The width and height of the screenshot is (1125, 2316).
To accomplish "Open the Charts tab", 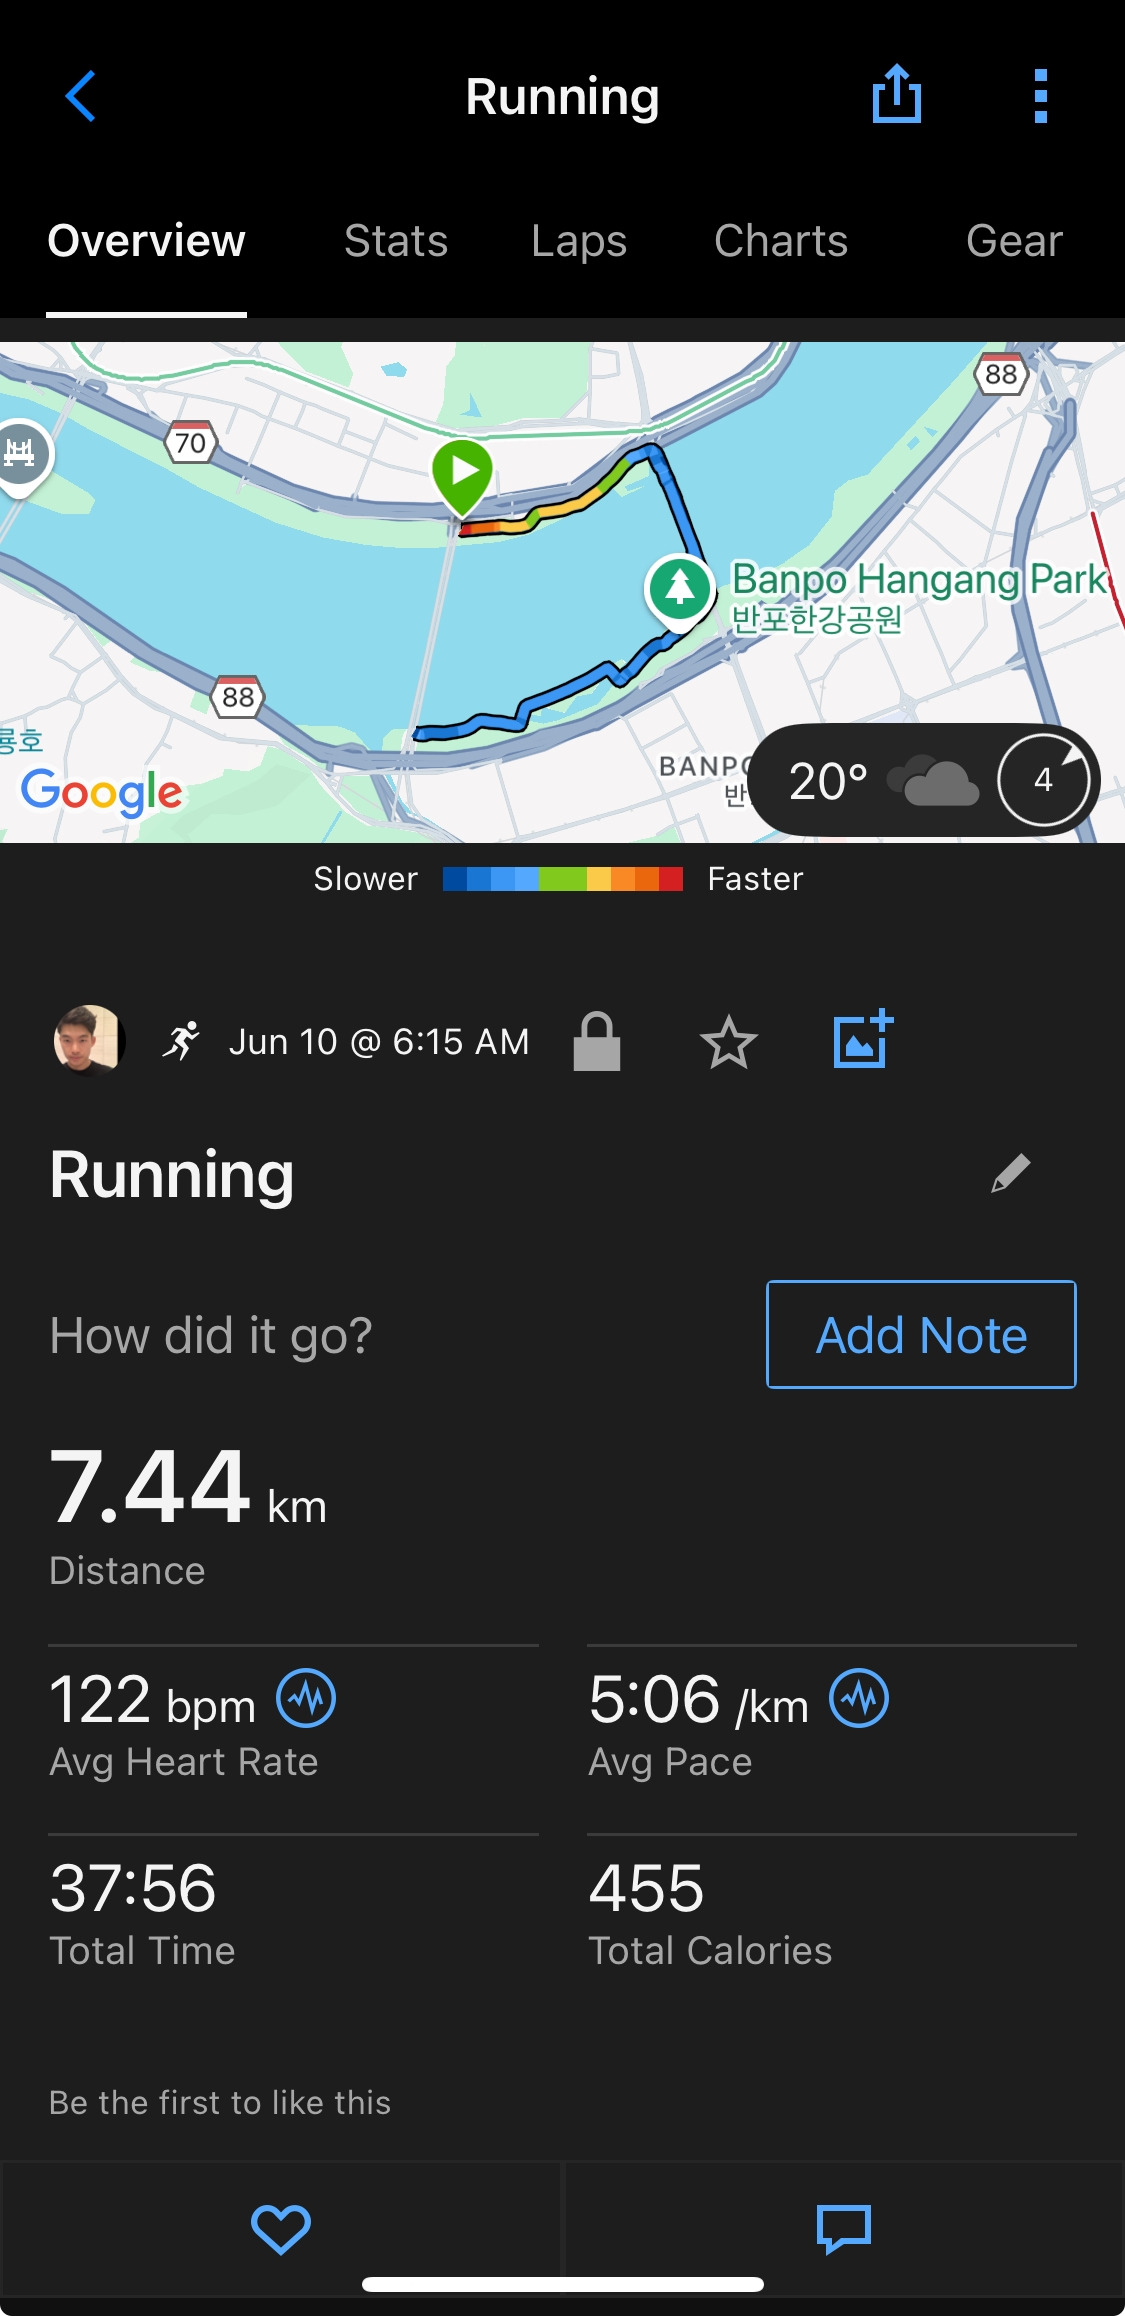I will tap(781, 241).
